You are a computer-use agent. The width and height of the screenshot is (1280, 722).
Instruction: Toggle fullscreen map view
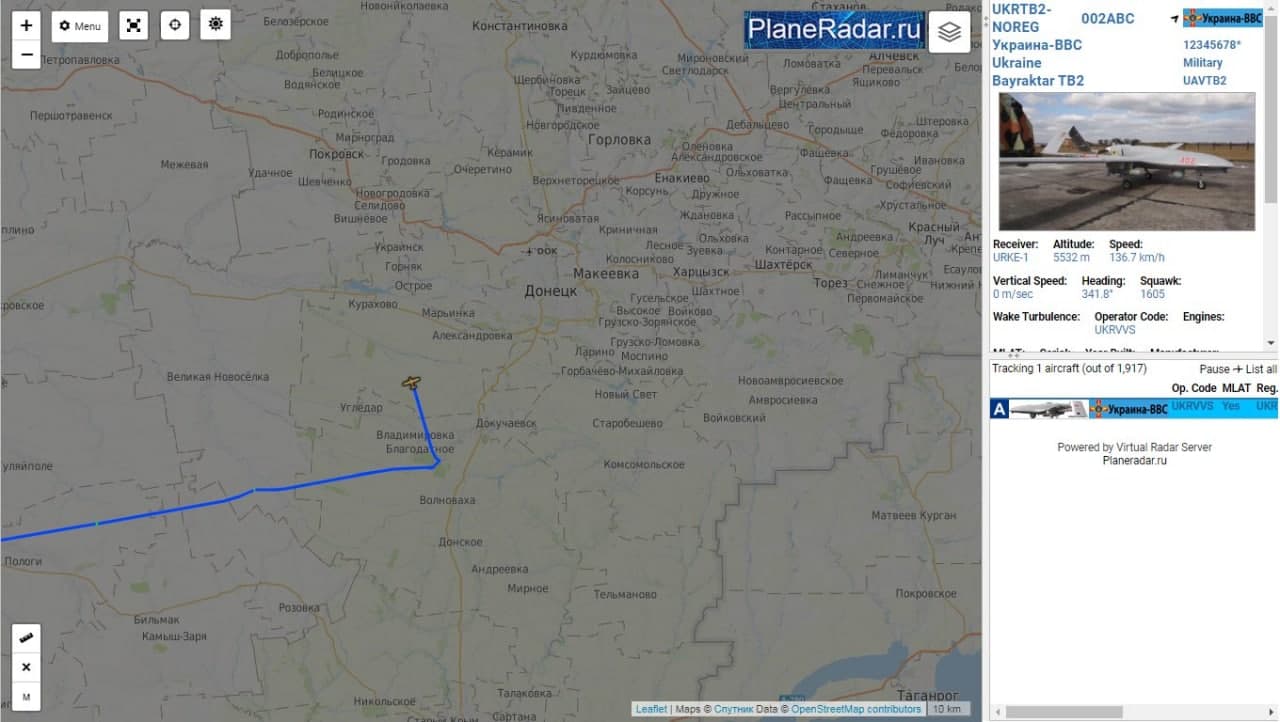[134, 25]
